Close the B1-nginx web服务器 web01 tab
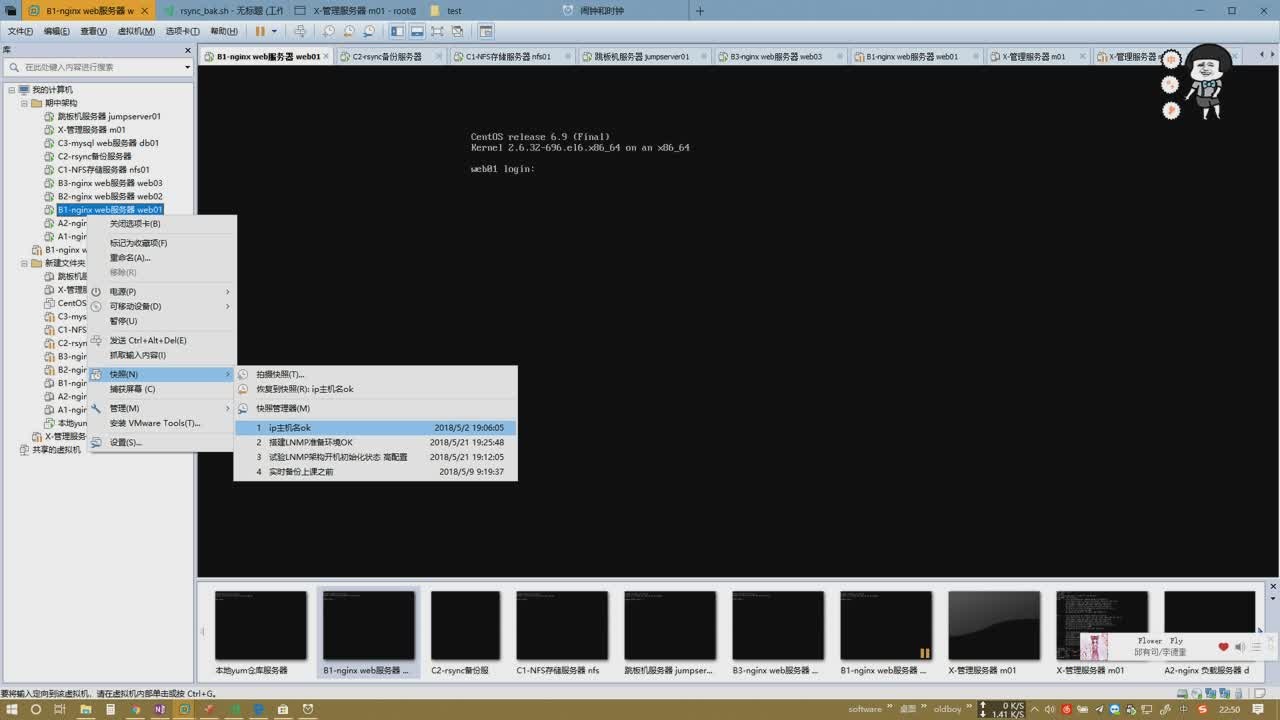1280x720 pixels. (327, 56)
